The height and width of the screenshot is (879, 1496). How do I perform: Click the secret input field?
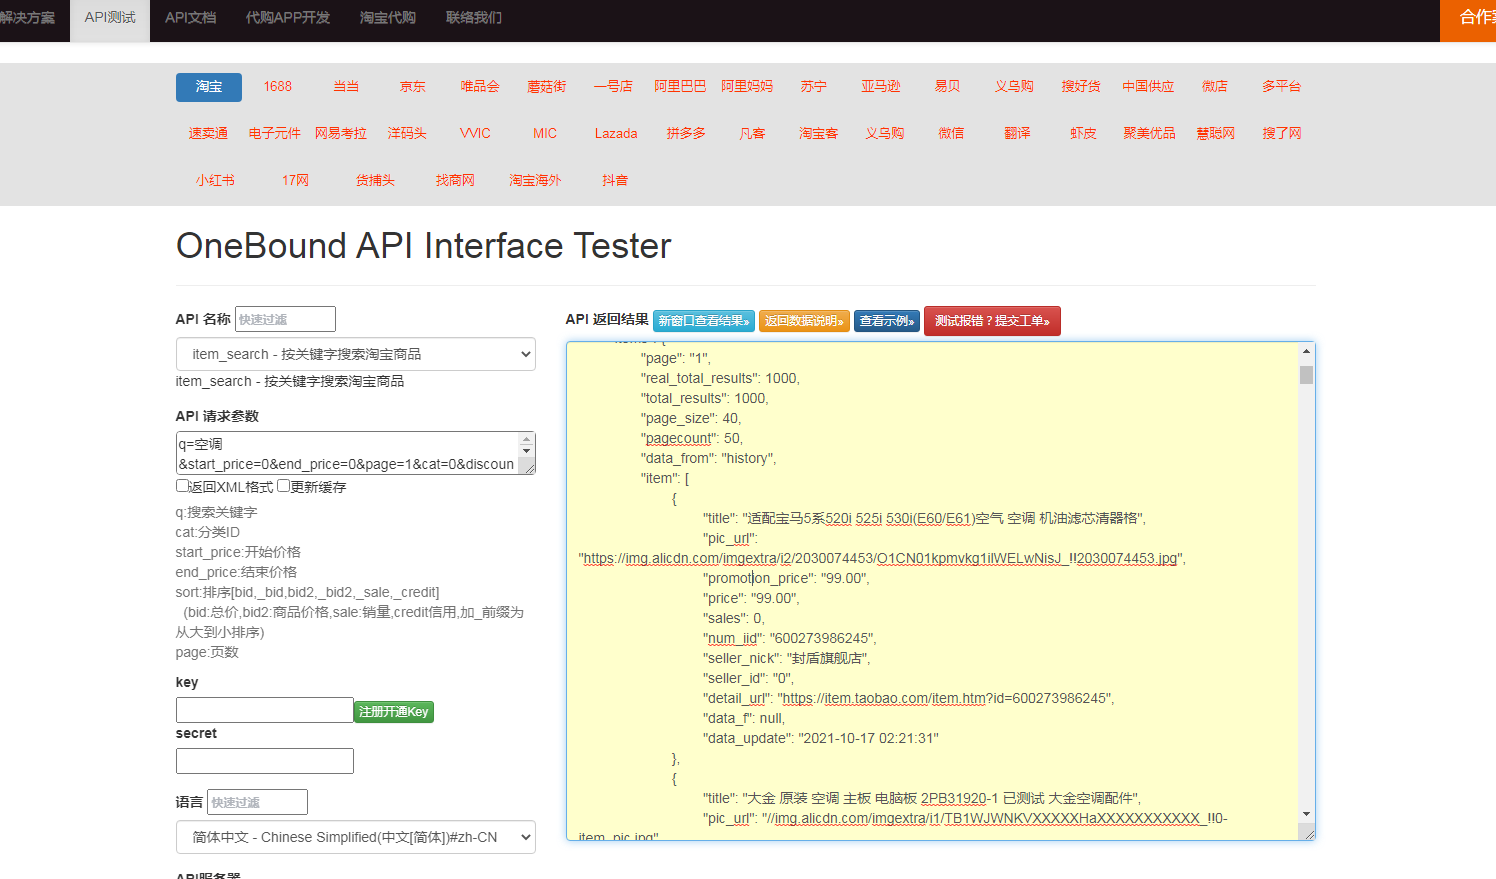[265, 761]
